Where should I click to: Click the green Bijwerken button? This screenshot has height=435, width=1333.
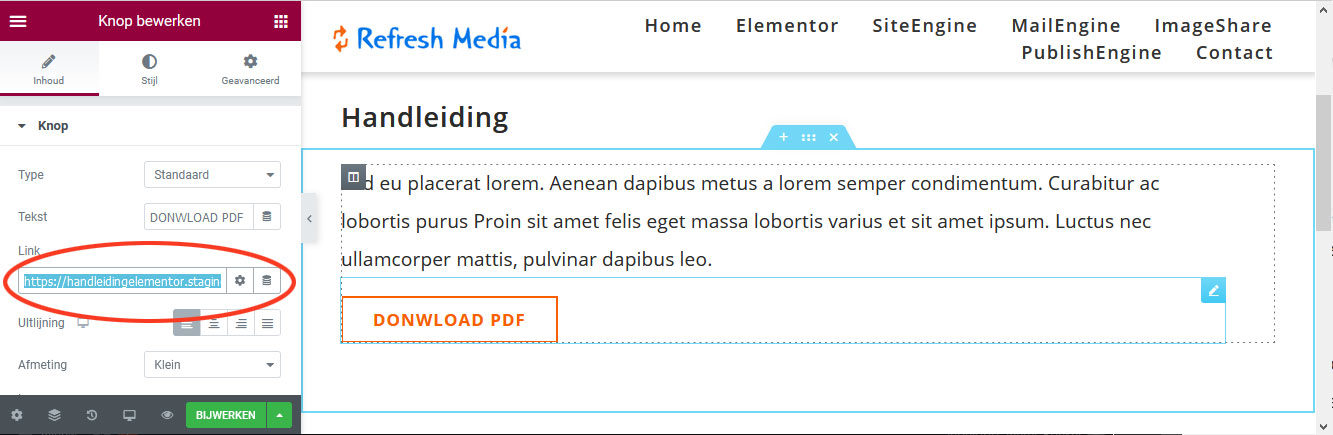tap(226, 415)
